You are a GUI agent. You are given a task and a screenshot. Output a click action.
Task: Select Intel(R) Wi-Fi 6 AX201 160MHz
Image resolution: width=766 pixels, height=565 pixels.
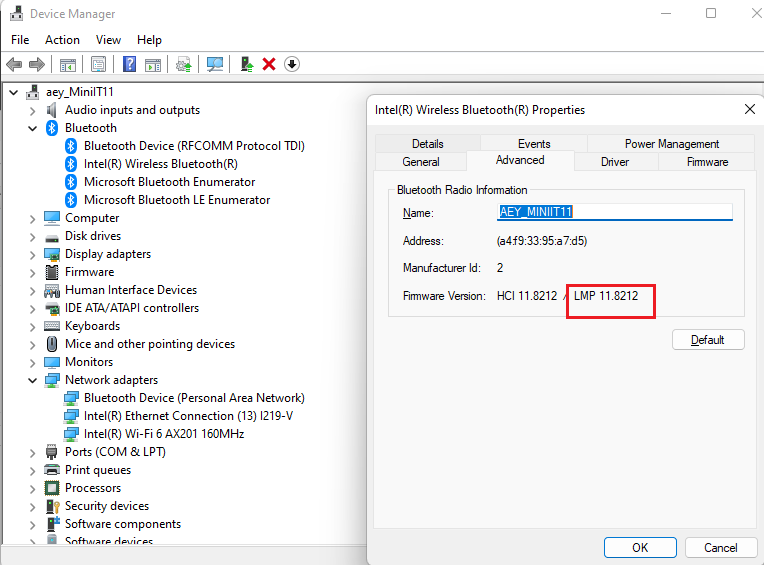164,434
